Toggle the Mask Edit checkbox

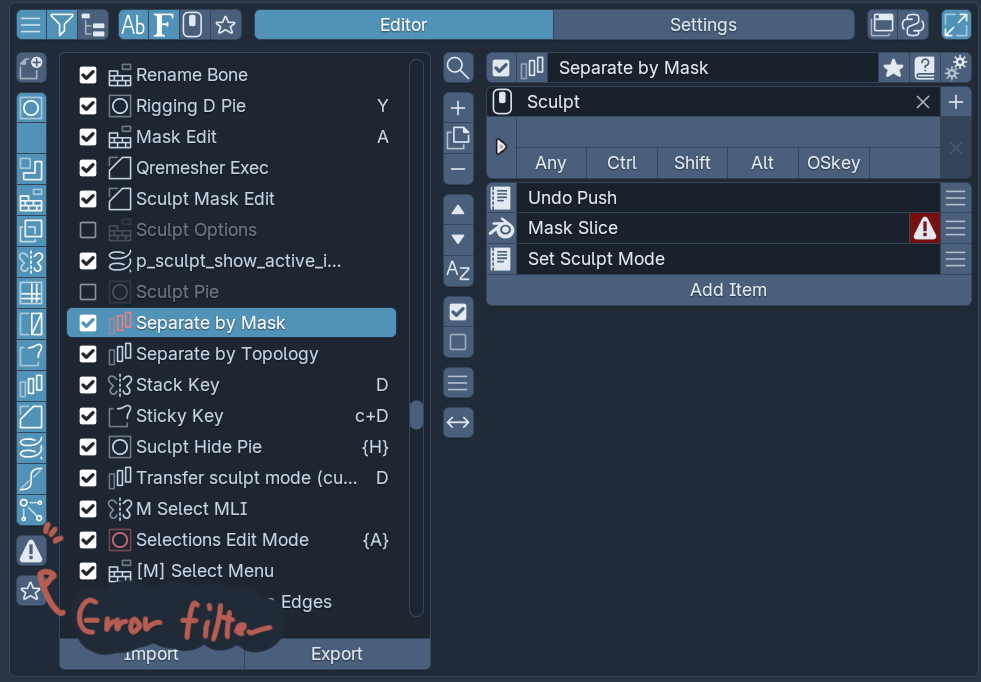tap(88, 137)
